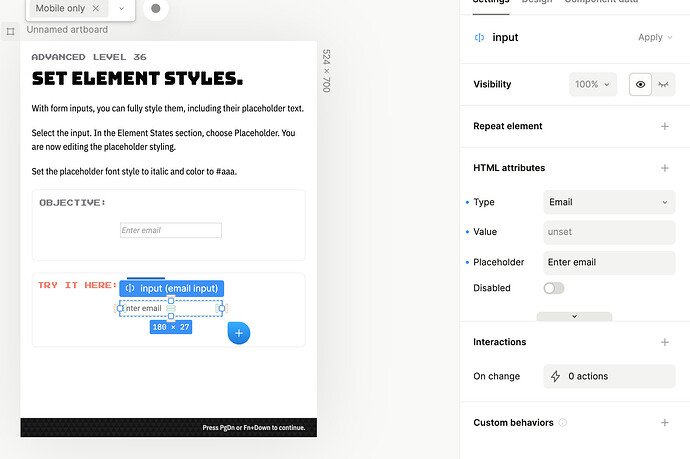Hide element with closed-eye icon
The width and height of the screenshot is (690, 459).
(x=663, y=85)
